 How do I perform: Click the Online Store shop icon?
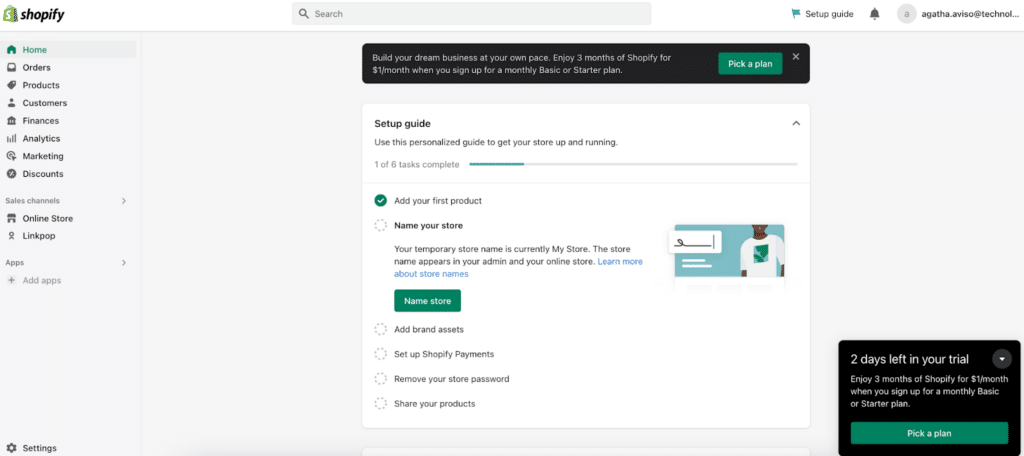coord(11,218)
